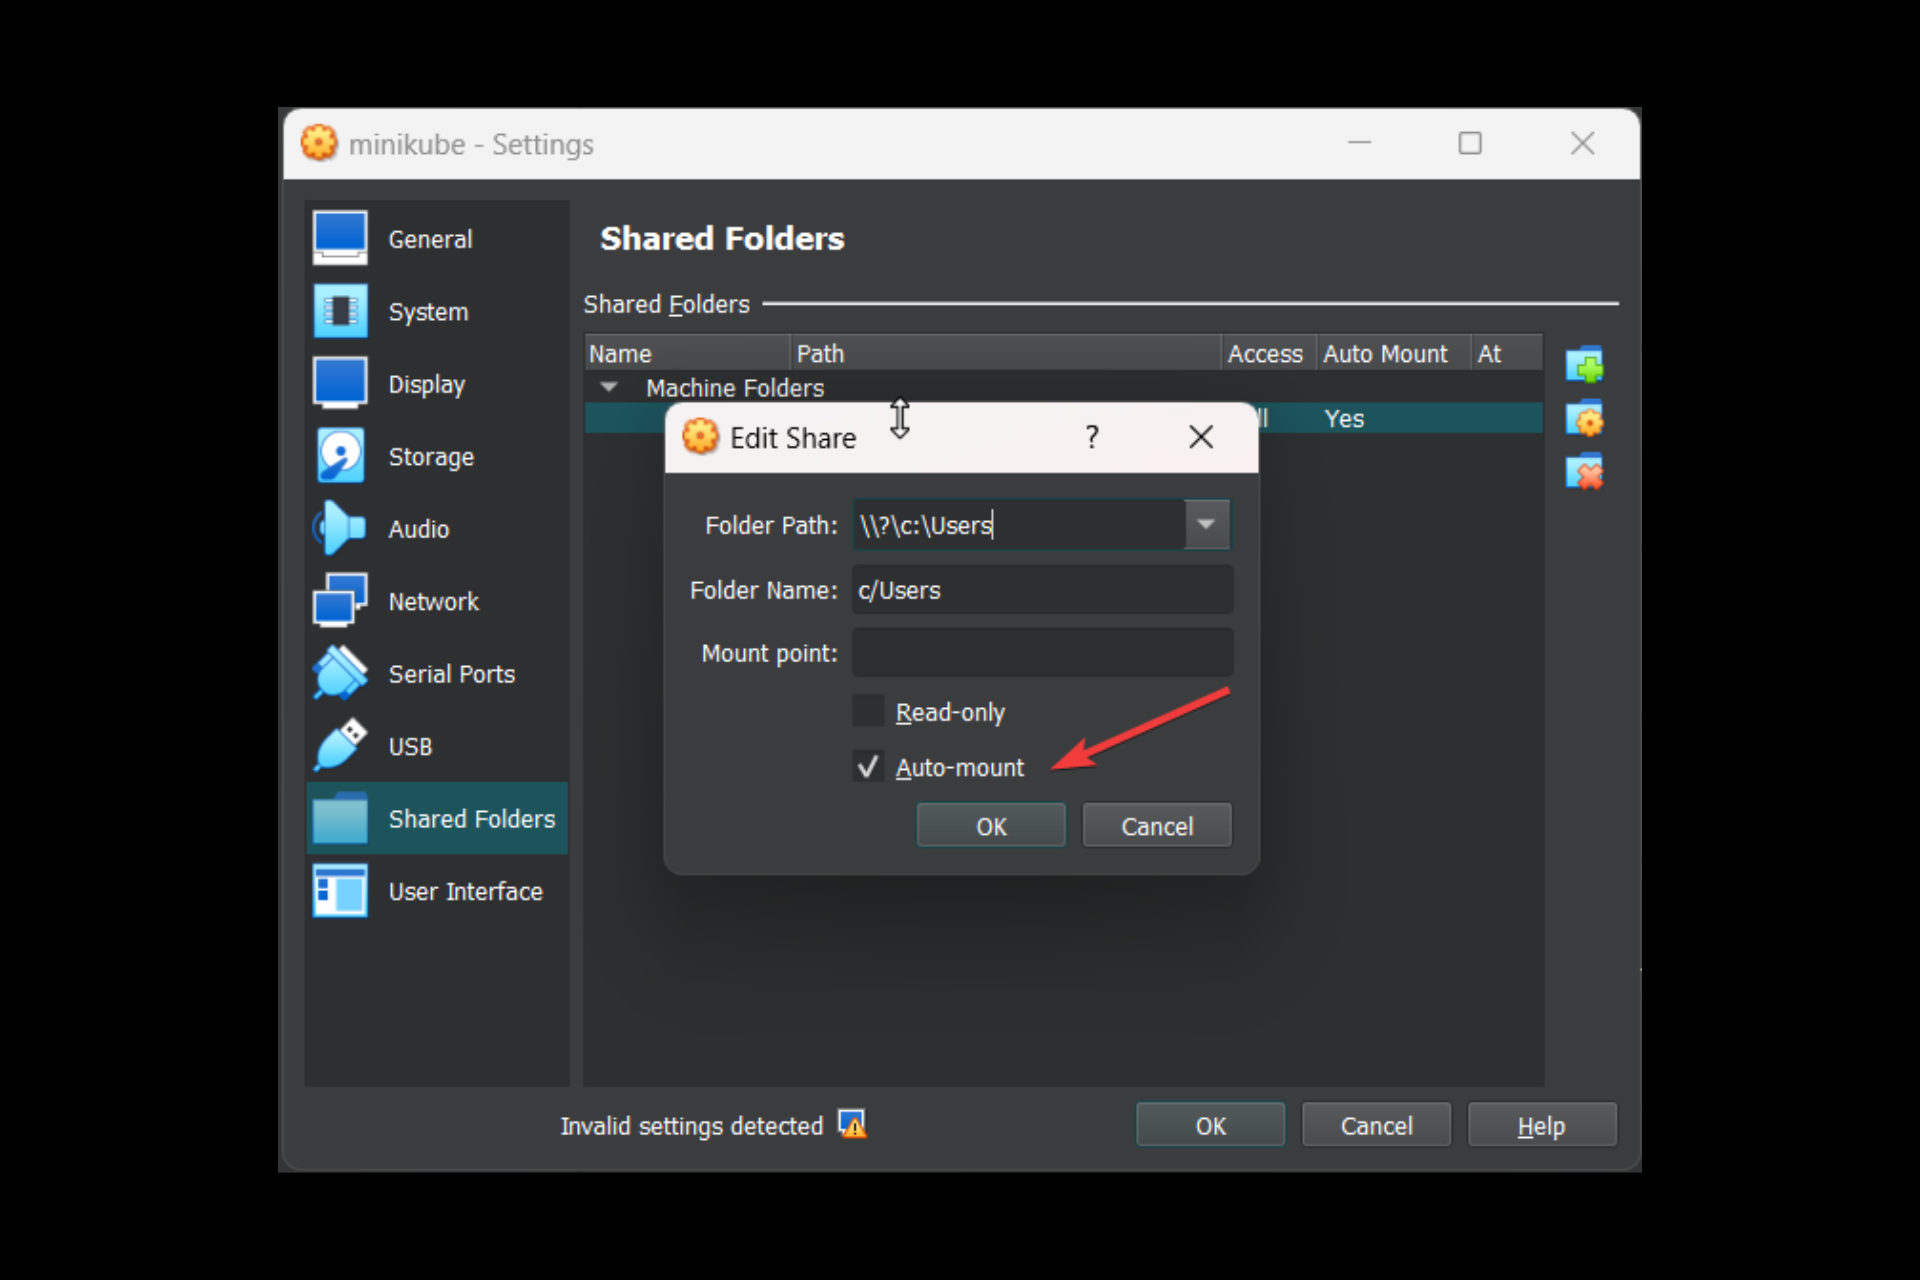The height and width of the screenshot is (1280, 1920).
Task: Open the System settings category
Action: [437, 311]
